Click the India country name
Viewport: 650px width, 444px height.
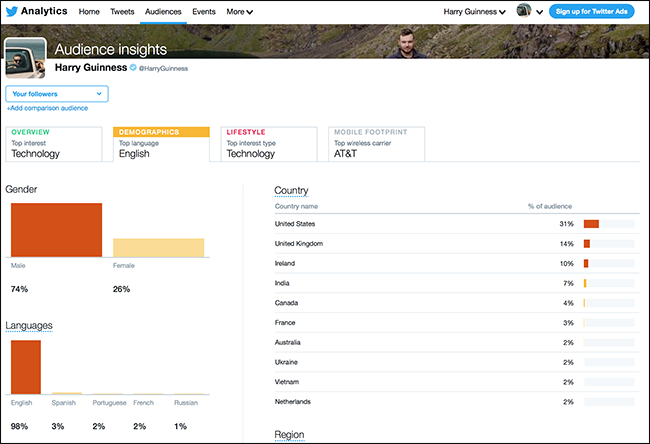[x=282, y=283]
